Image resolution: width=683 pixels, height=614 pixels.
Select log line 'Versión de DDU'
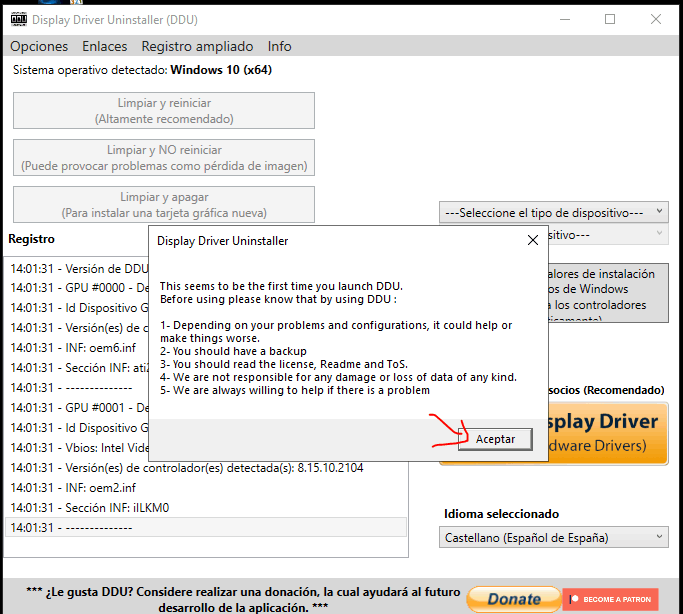click(78, 268)
